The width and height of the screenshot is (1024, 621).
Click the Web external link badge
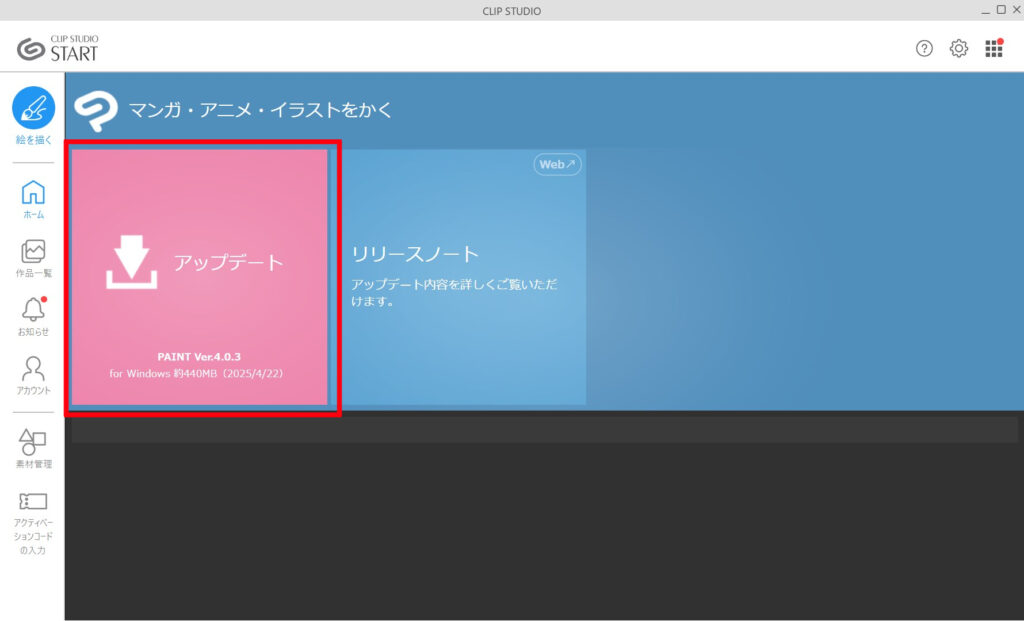point(557,165)
